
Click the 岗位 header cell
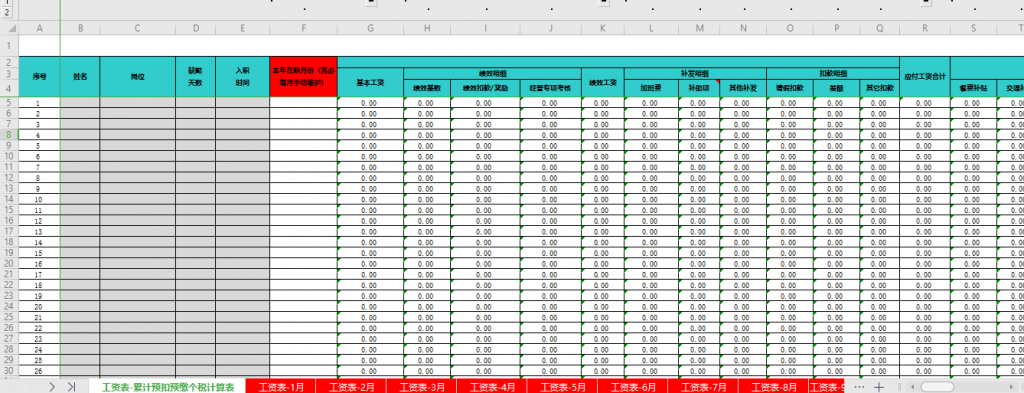[x=137, y=77]
